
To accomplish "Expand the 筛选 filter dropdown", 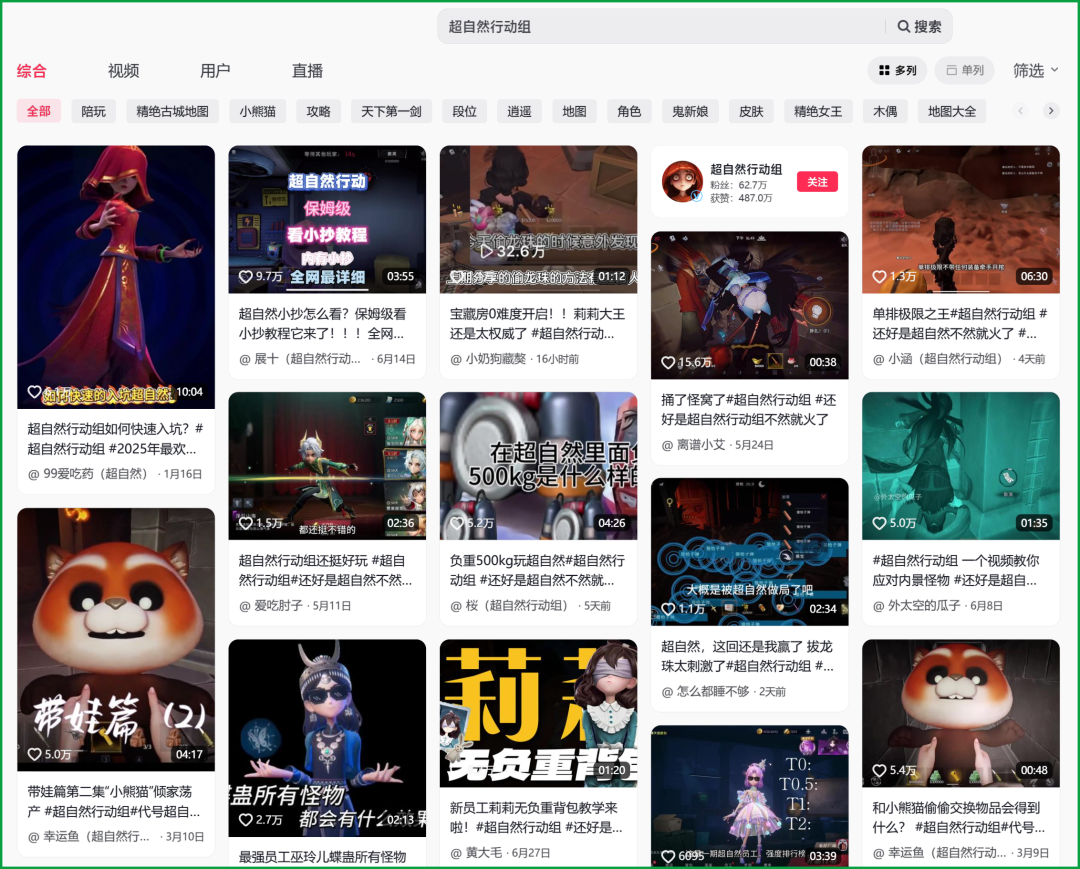I will click(1035, 70).
